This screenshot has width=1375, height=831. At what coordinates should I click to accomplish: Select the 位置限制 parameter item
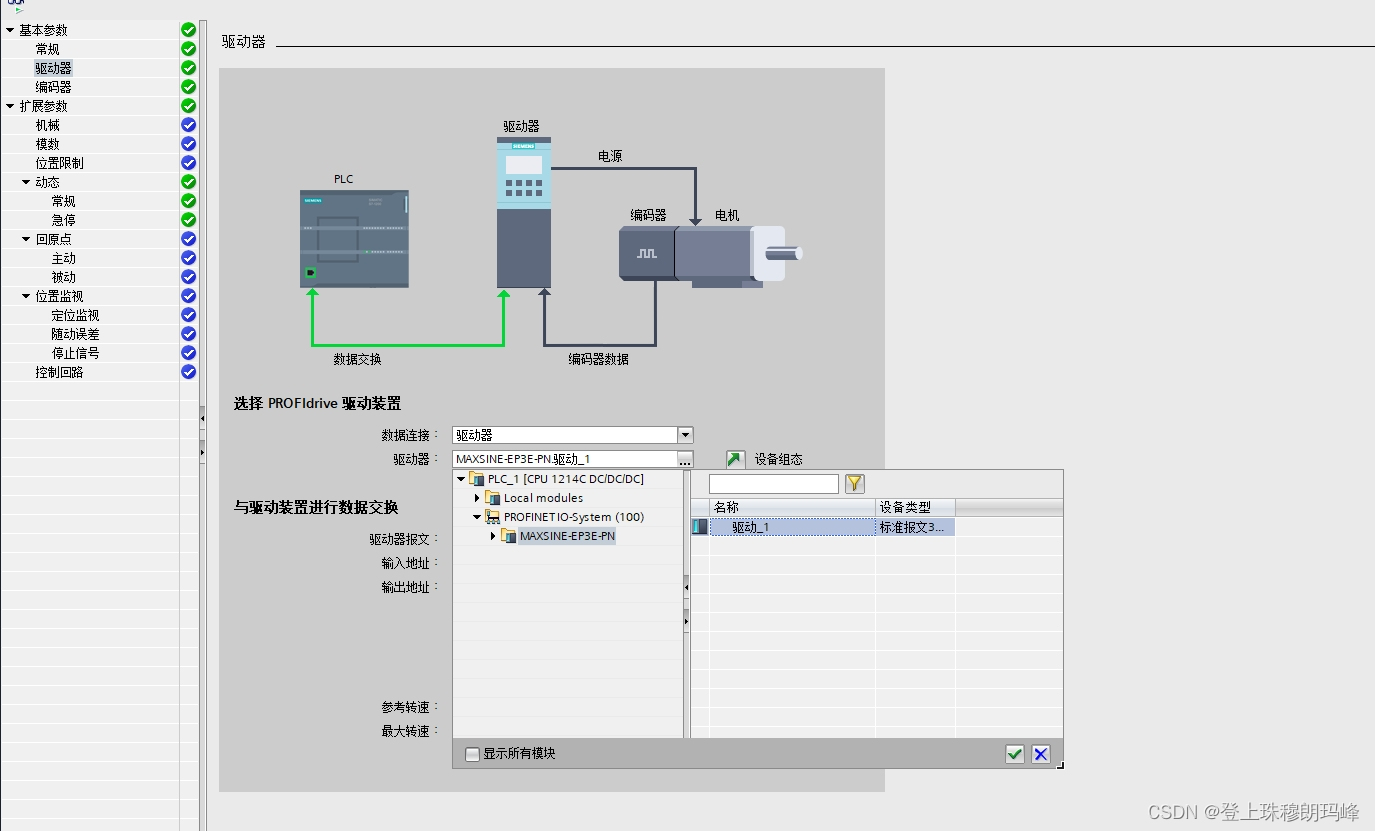tap(59, 163)
